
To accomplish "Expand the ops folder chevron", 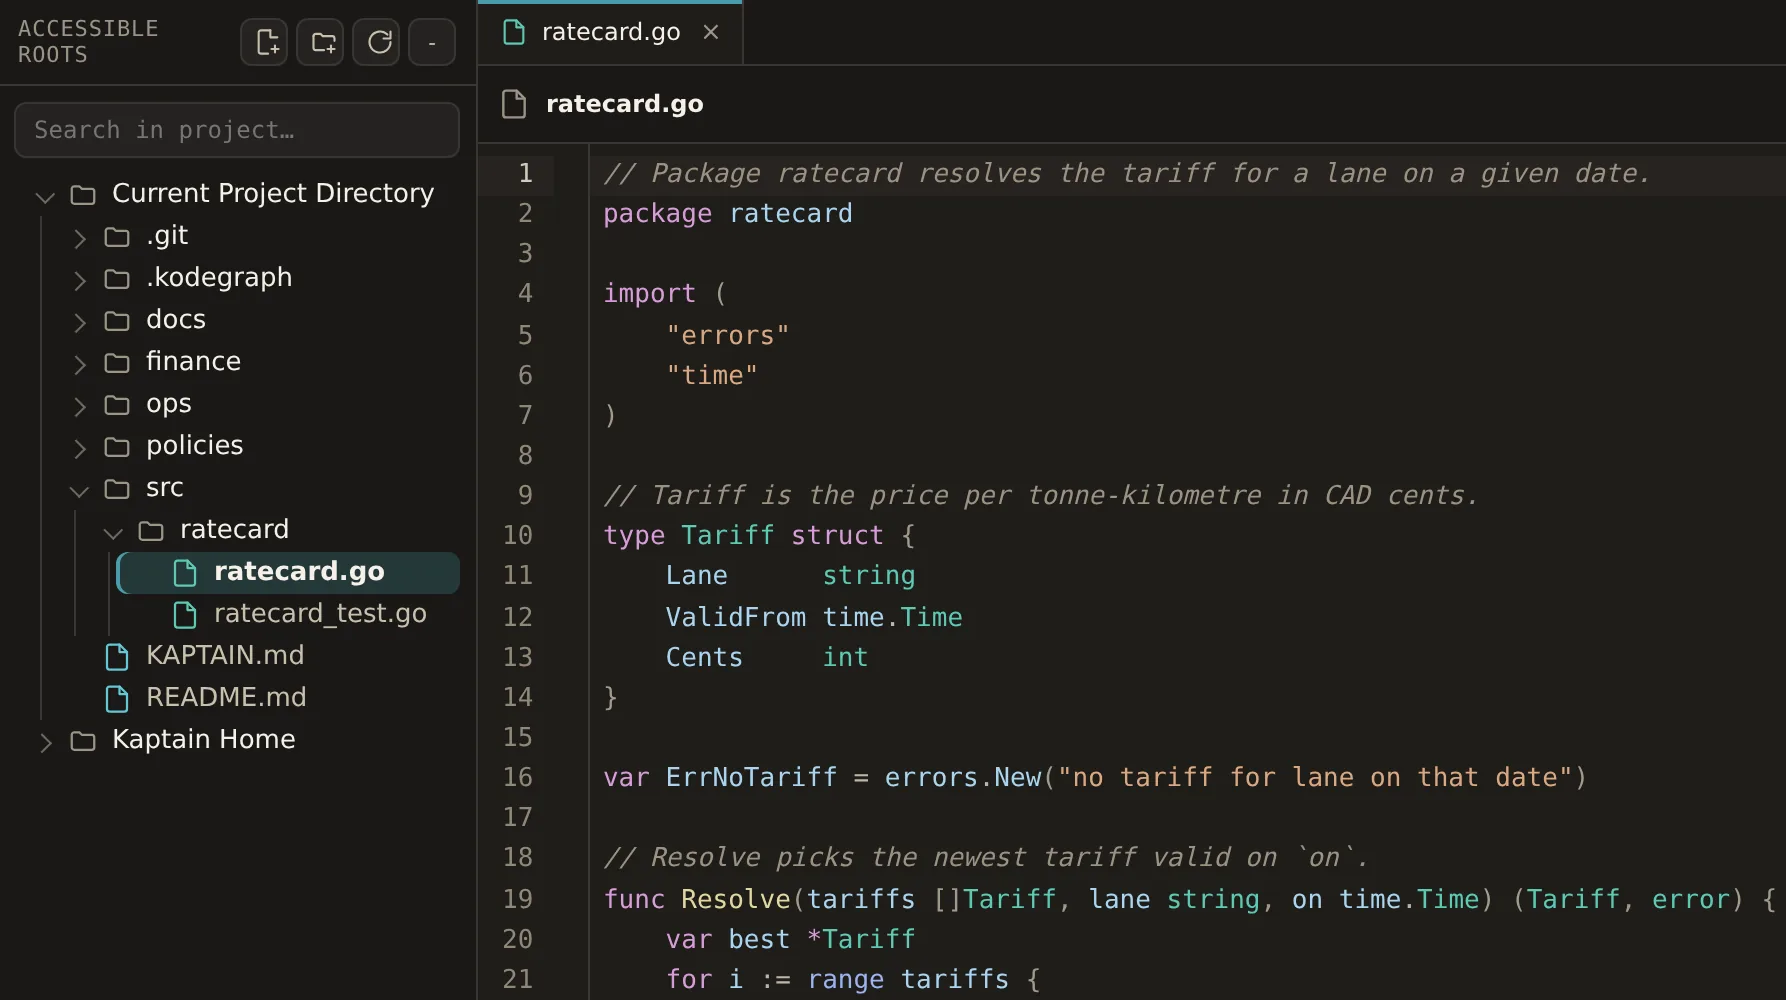I will [x=79, y=405].
